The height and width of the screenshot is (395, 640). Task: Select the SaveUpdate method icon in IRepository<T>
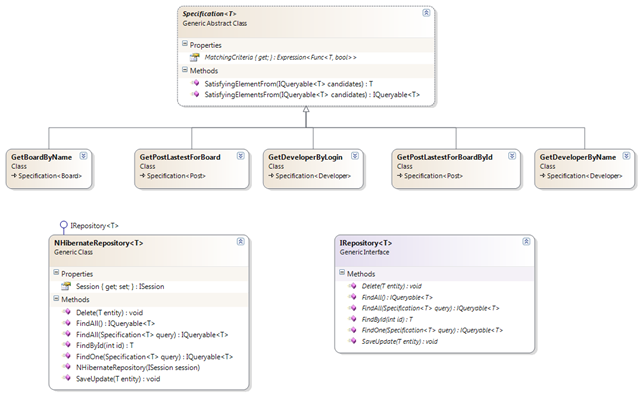click(352, 341)
